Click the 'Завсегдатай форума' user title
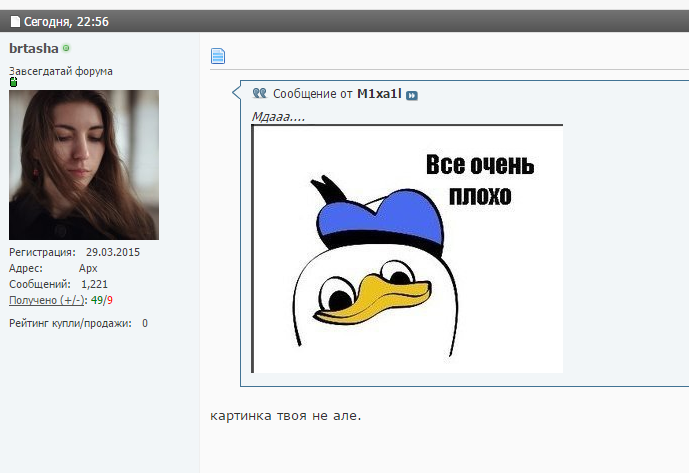 [x=61, y=71]
